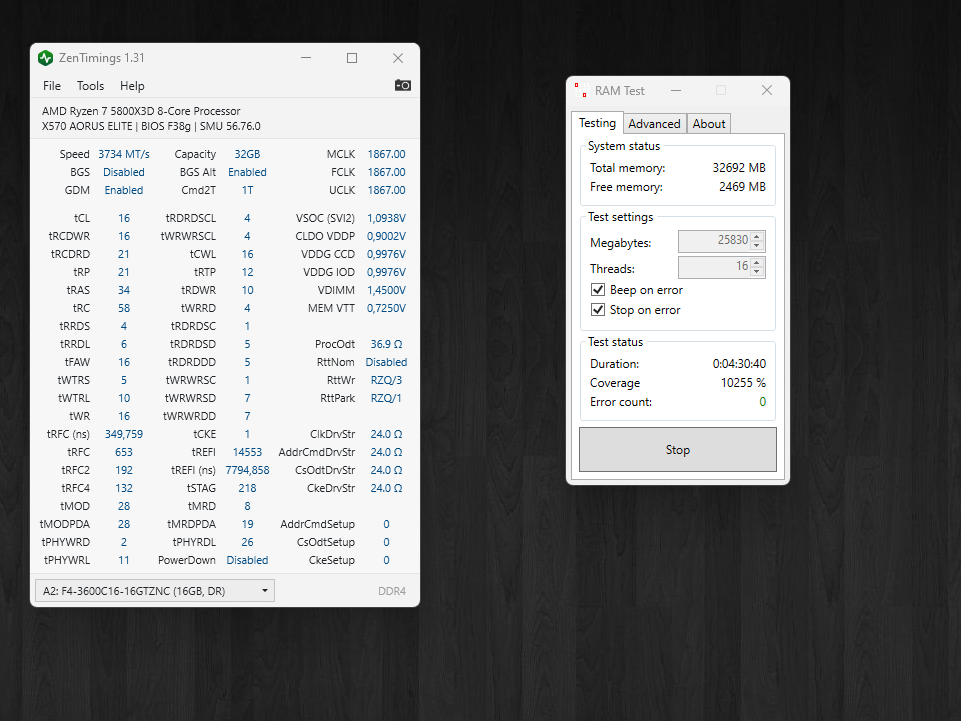
Task: Click the RAM Test app icon in title bar
Action: coord(580,91)
